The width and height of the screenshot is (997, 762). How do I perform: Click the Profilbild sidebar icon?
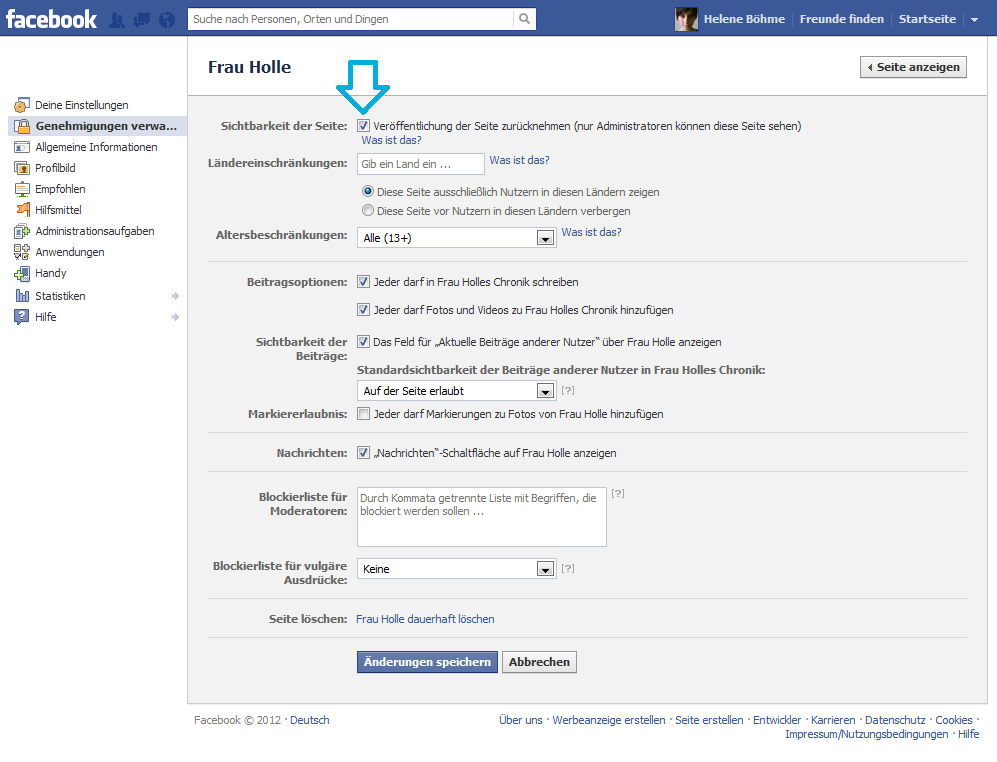(22, 168)
